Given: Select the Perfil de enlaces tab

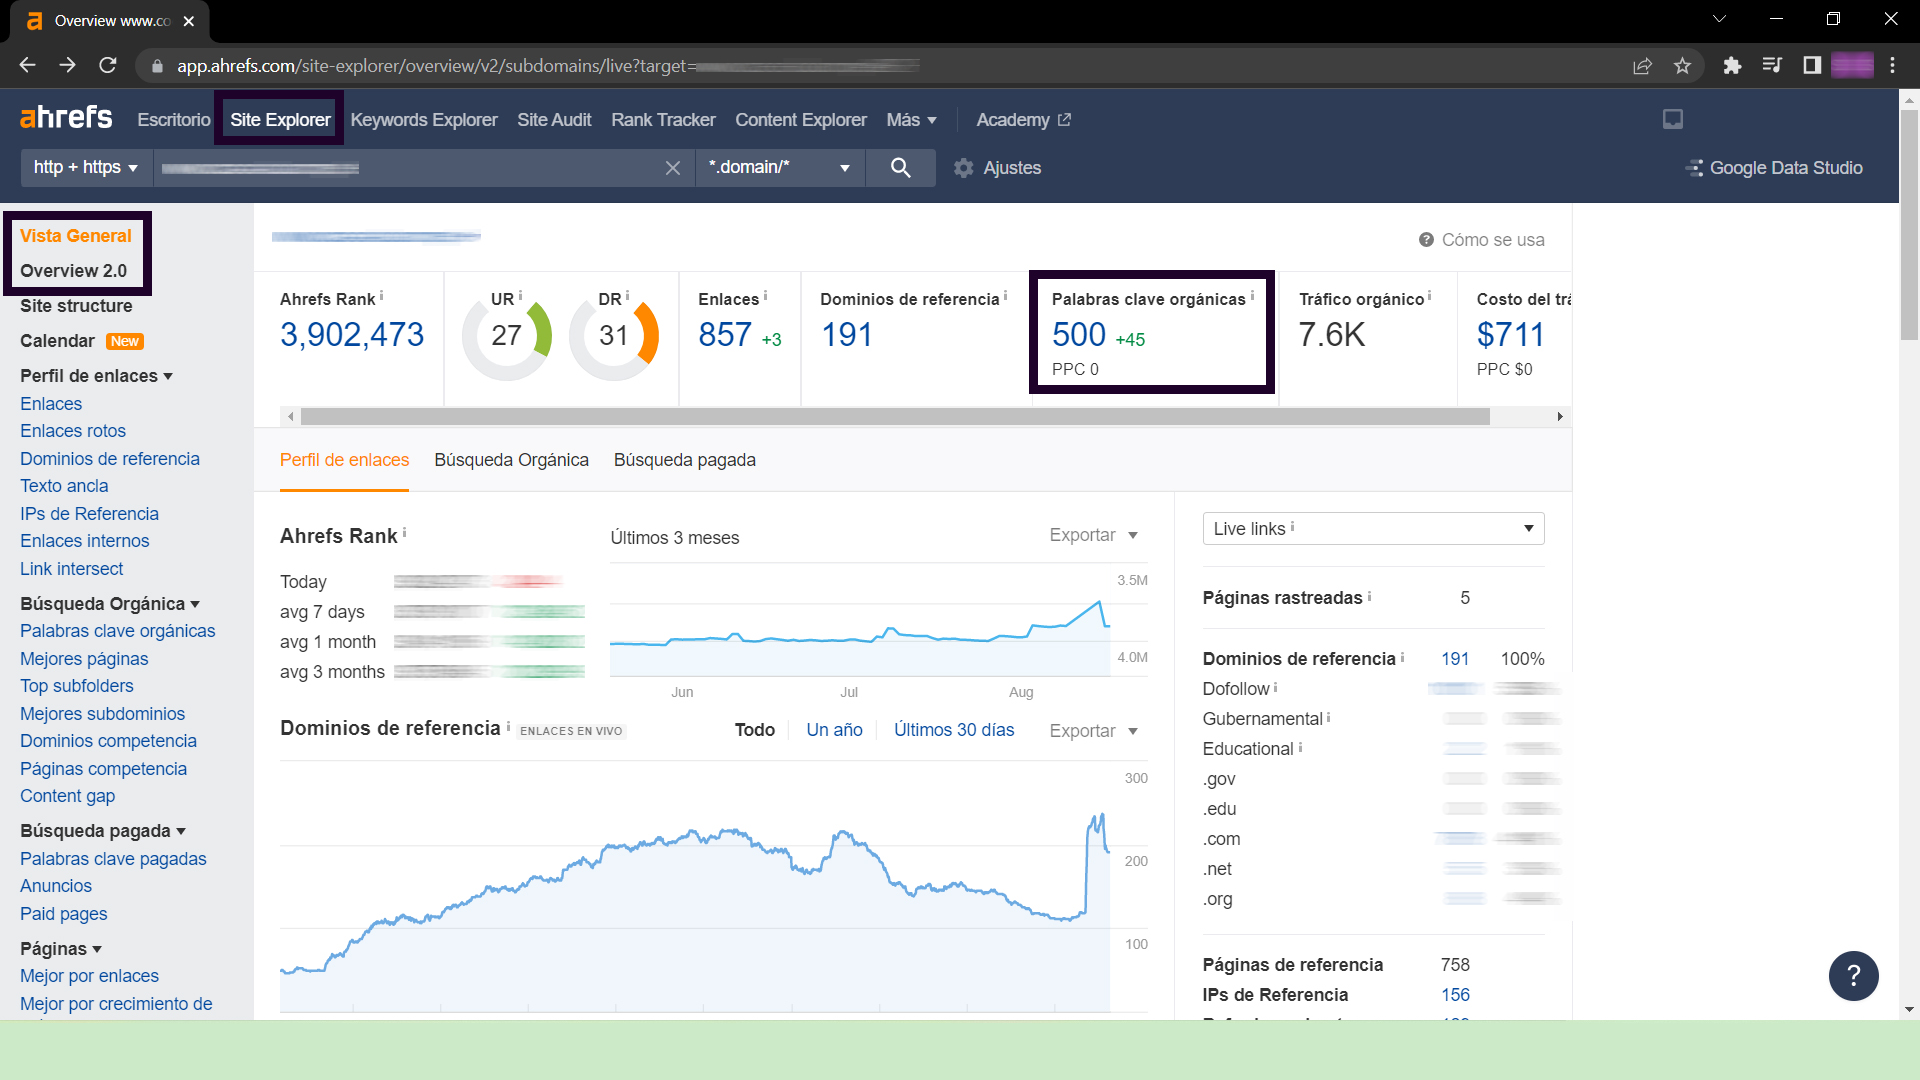Looking at the screenshot, I should coord(344,460).
